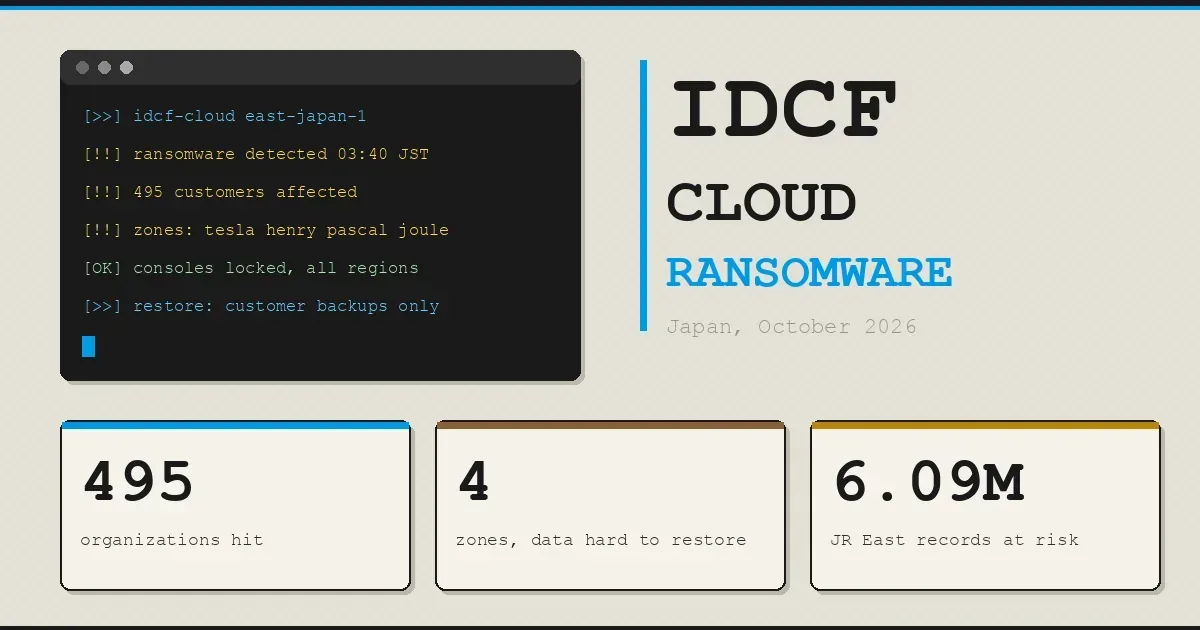The height and width of the screenshot is (630, 1200).
Task: Click the '4' zones statistic
Action: tap(473, 482)
